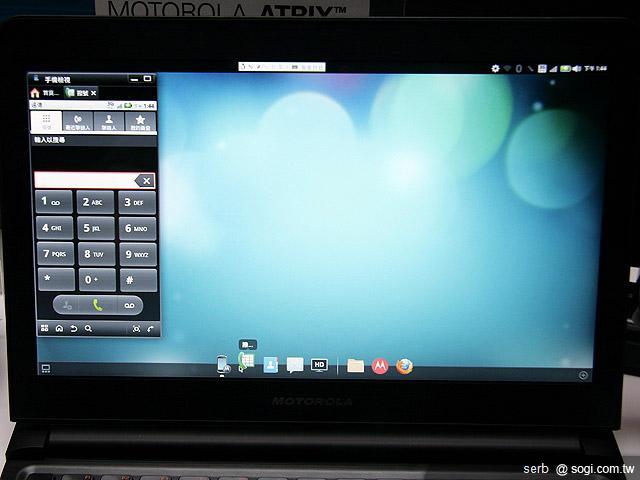Tap the 6 MNO key
The image size is (640, 480).
[138, 229]
